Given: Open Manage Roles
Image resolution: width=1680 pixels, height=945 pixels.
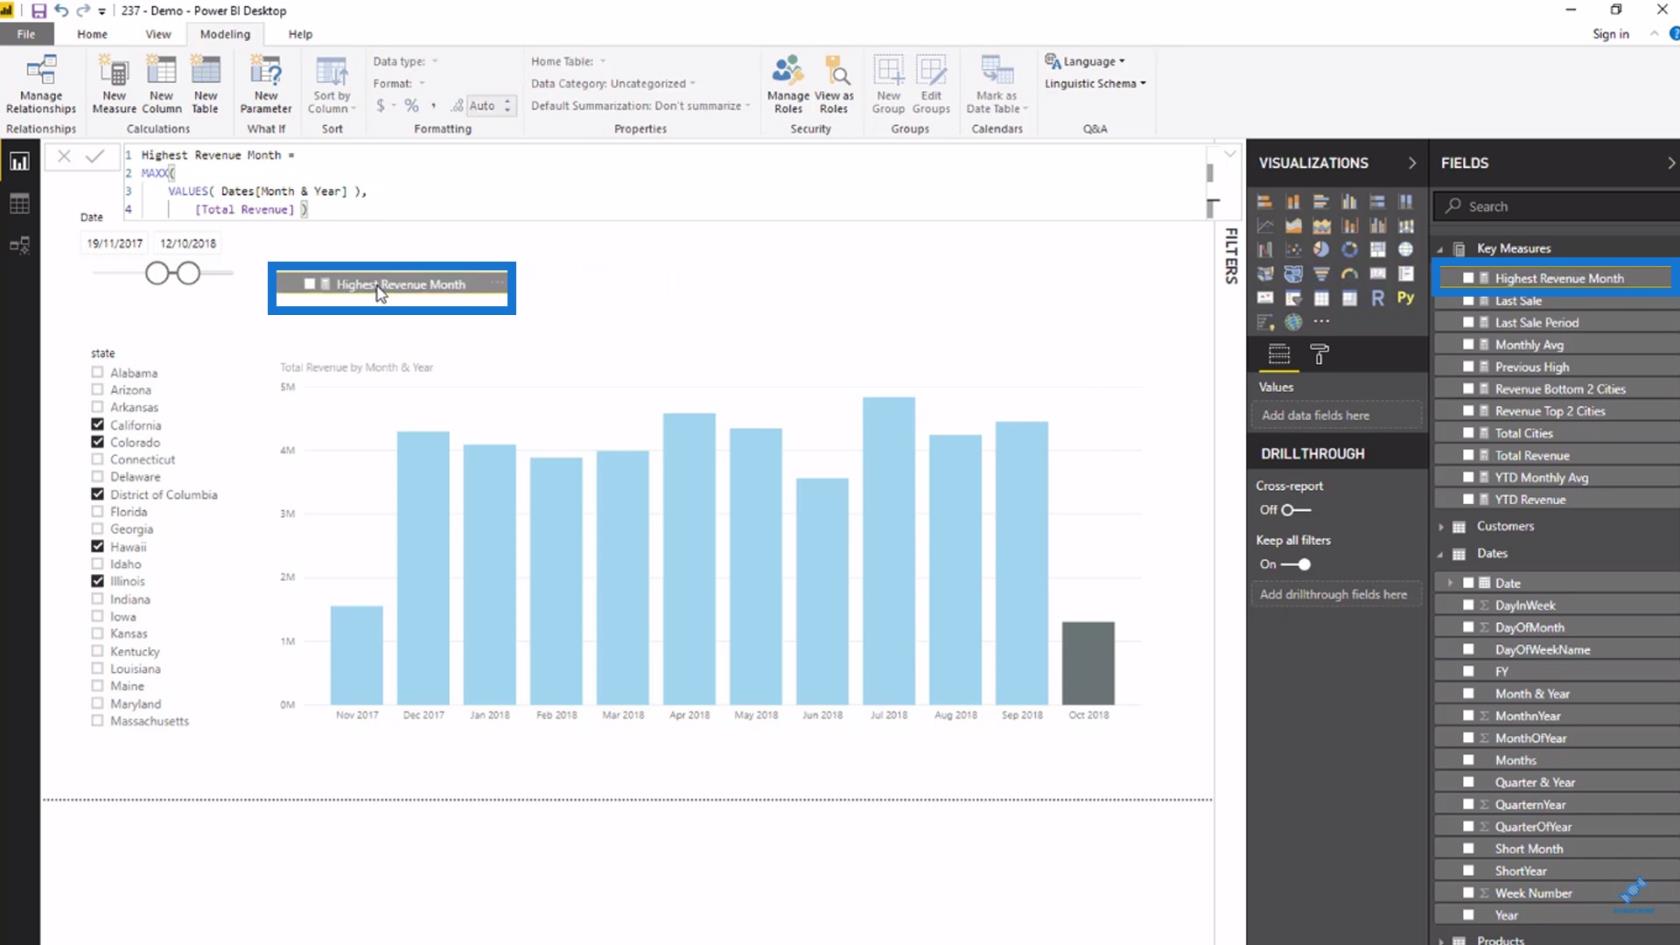Looking at the screenshot, I should (788, 85).
